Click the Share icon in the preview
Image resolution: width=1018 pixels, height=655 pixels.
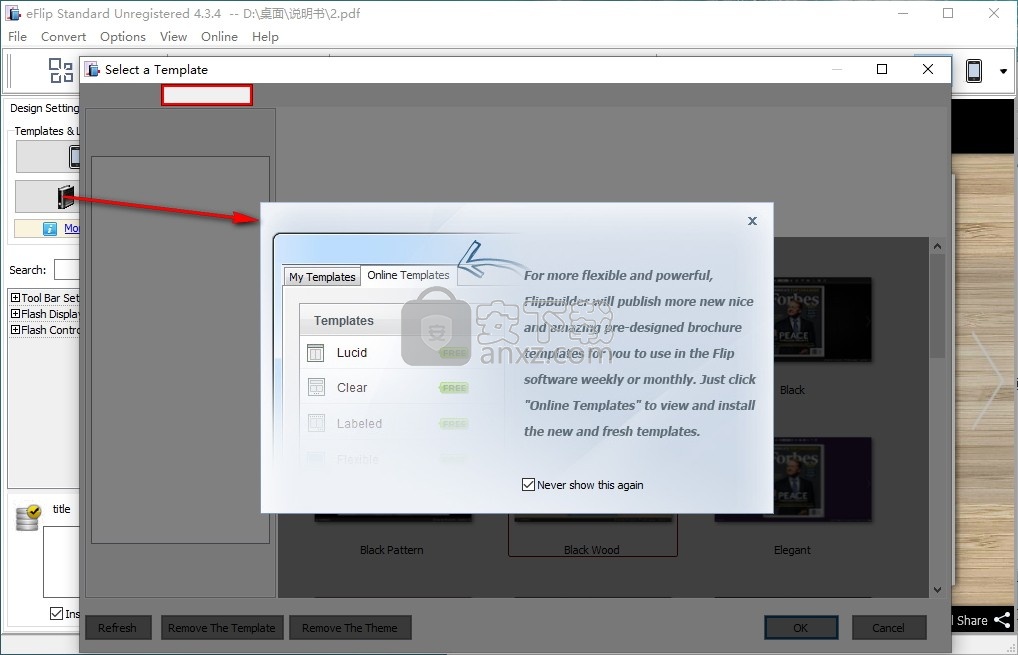pos(1002,620)
